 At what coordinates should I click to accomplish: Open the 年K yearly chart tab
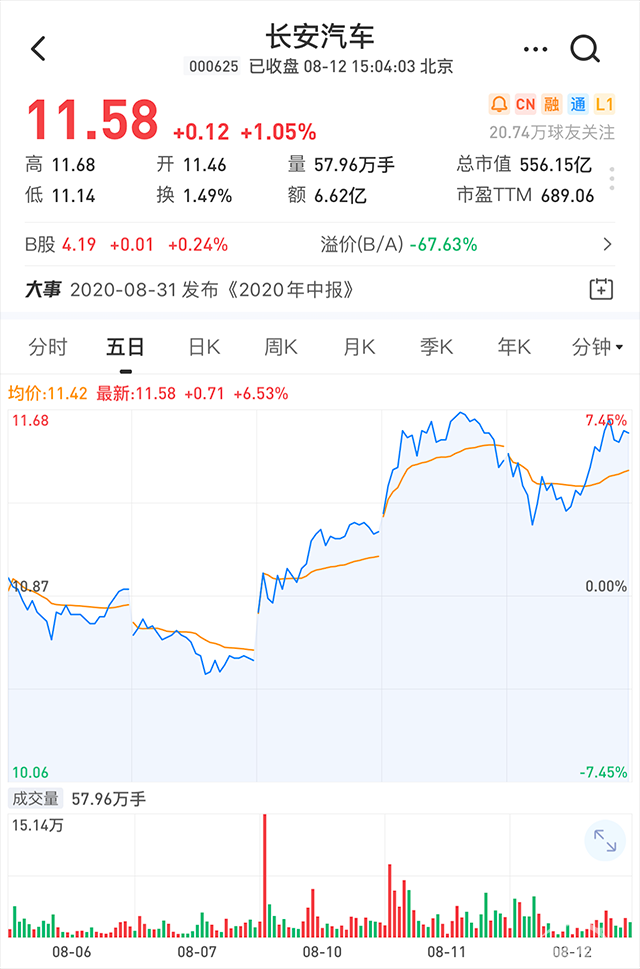511,347
